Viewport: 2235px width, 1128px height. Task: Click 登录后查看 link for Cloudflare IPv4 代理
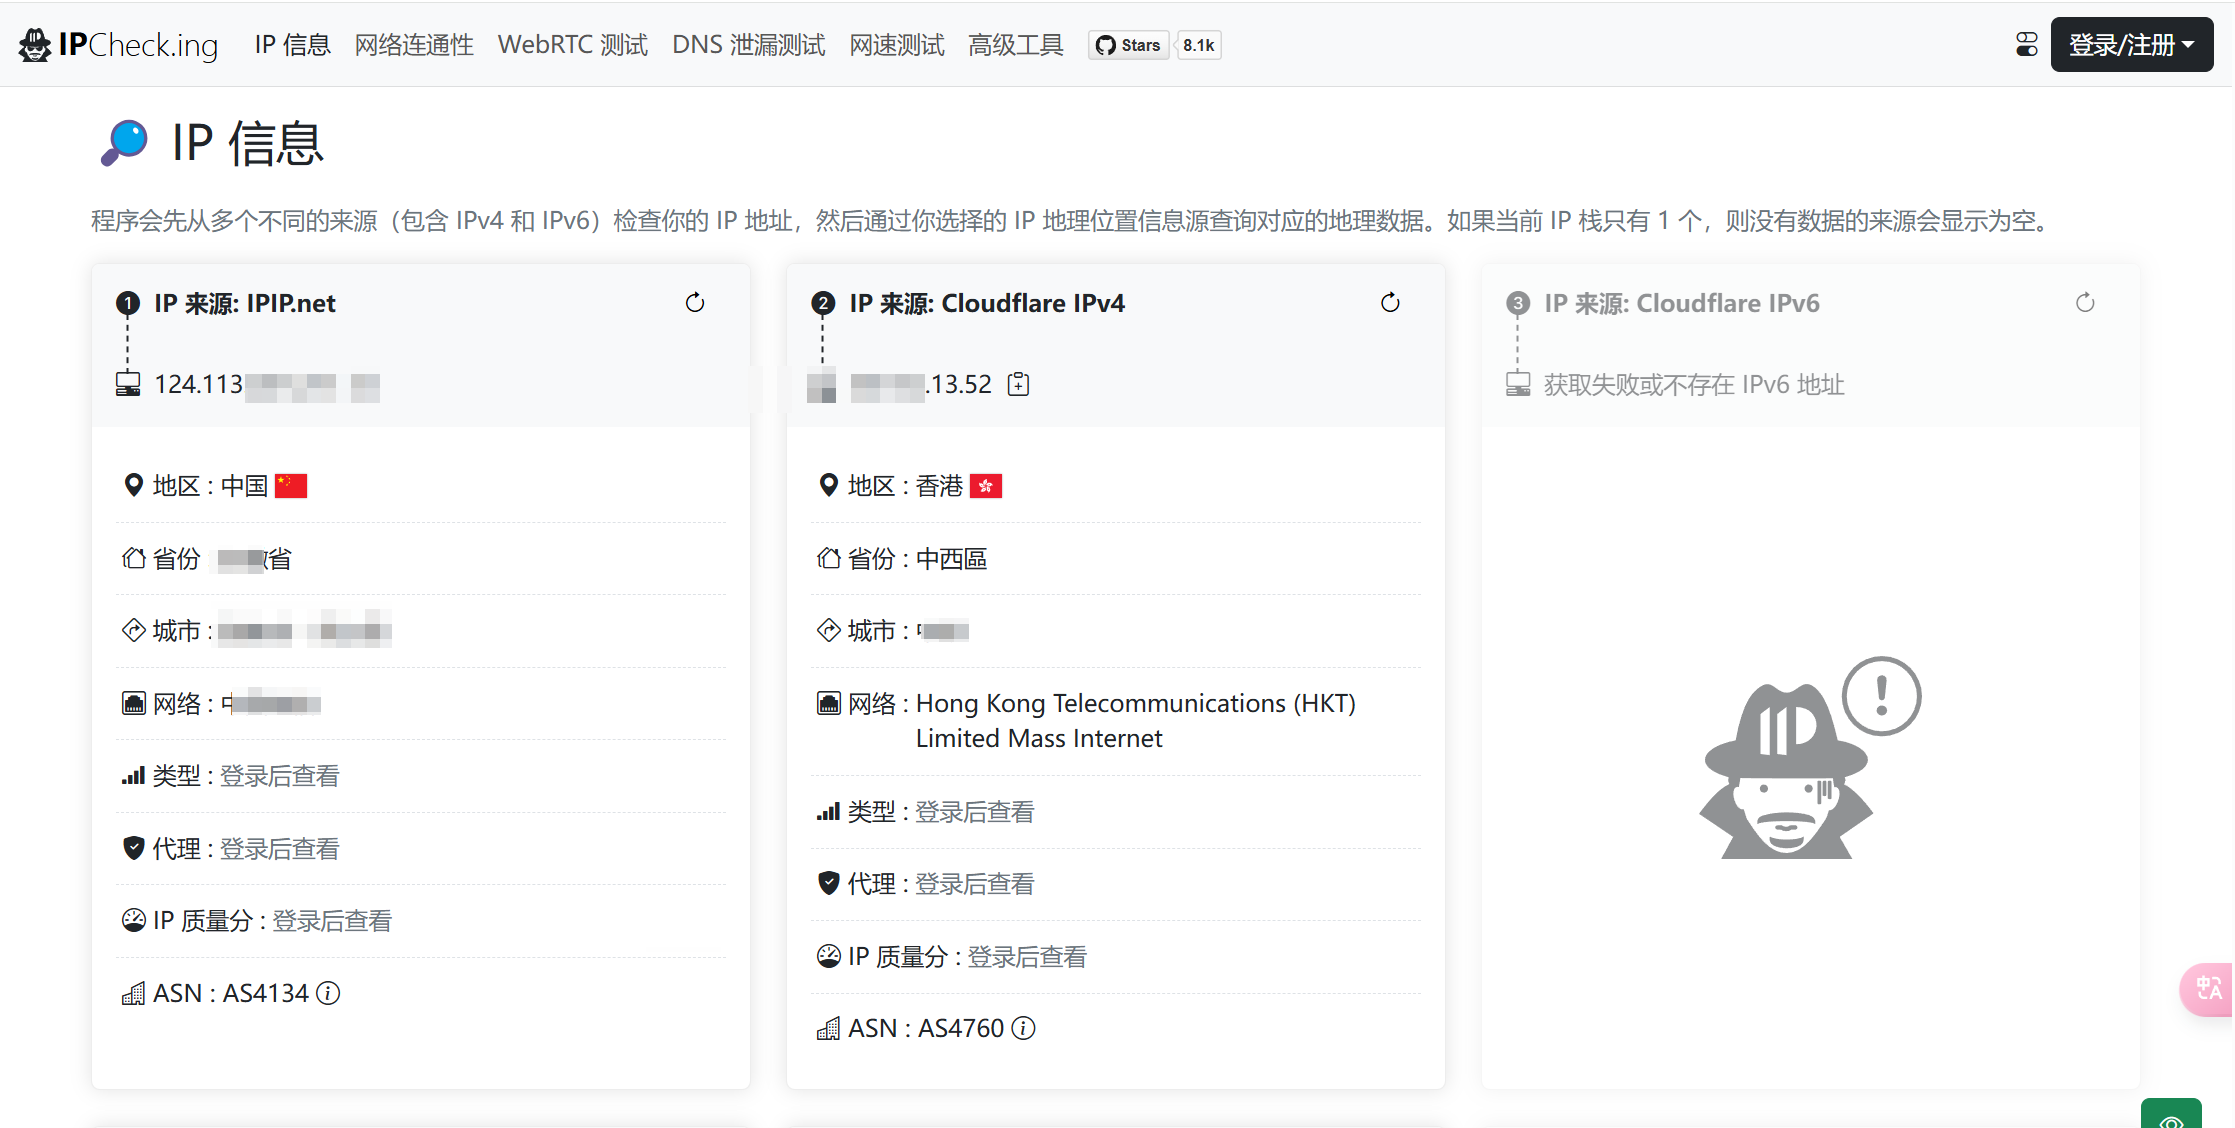(975, 884)
